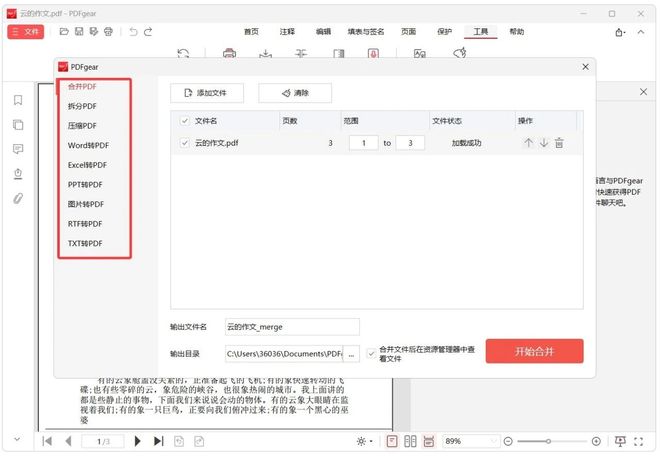The width and height of the screenshot is (660, 456).
Task: Uncheck the 云的作文.pdf row checkbox
Action: click(x=184, y=143)
